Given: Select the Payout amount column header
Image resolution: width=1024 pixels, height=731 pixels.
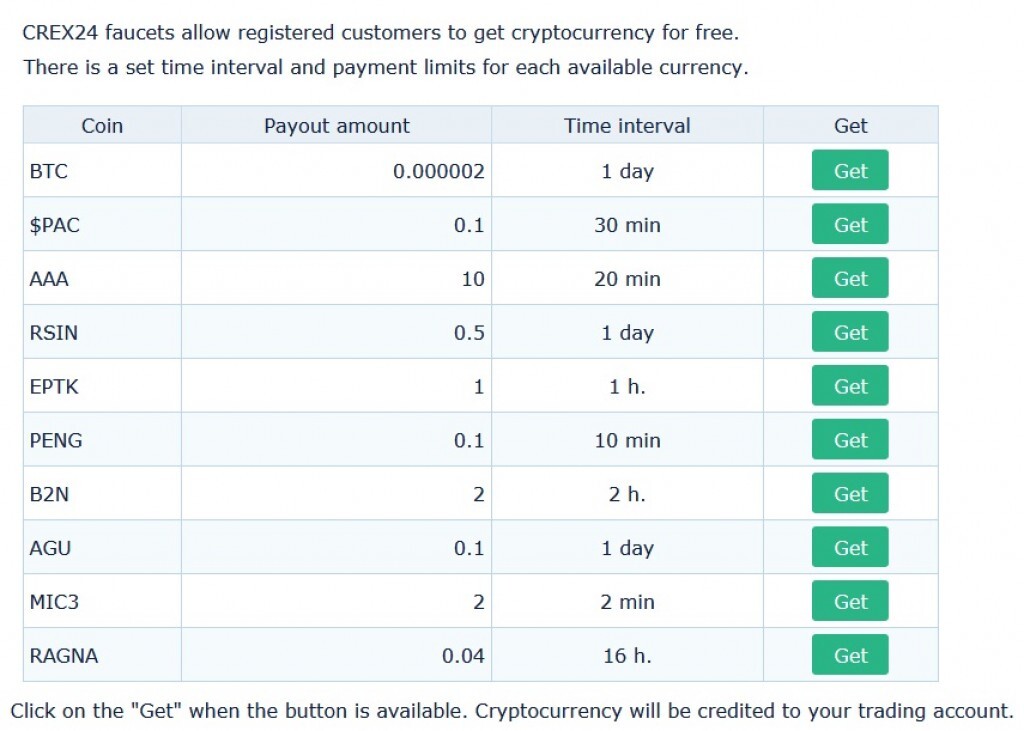Looking at the screenshot, I should pos(336,126).
